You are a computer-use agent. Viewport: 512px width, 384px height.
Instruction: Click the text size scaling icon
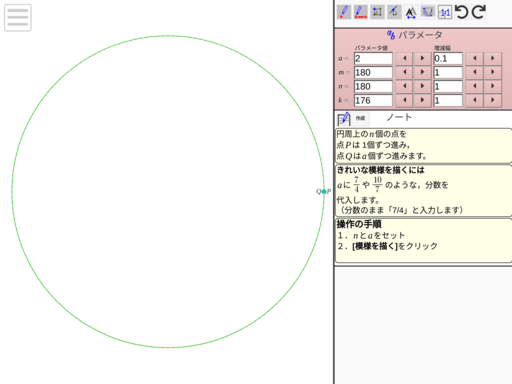(x=411, y=12)
